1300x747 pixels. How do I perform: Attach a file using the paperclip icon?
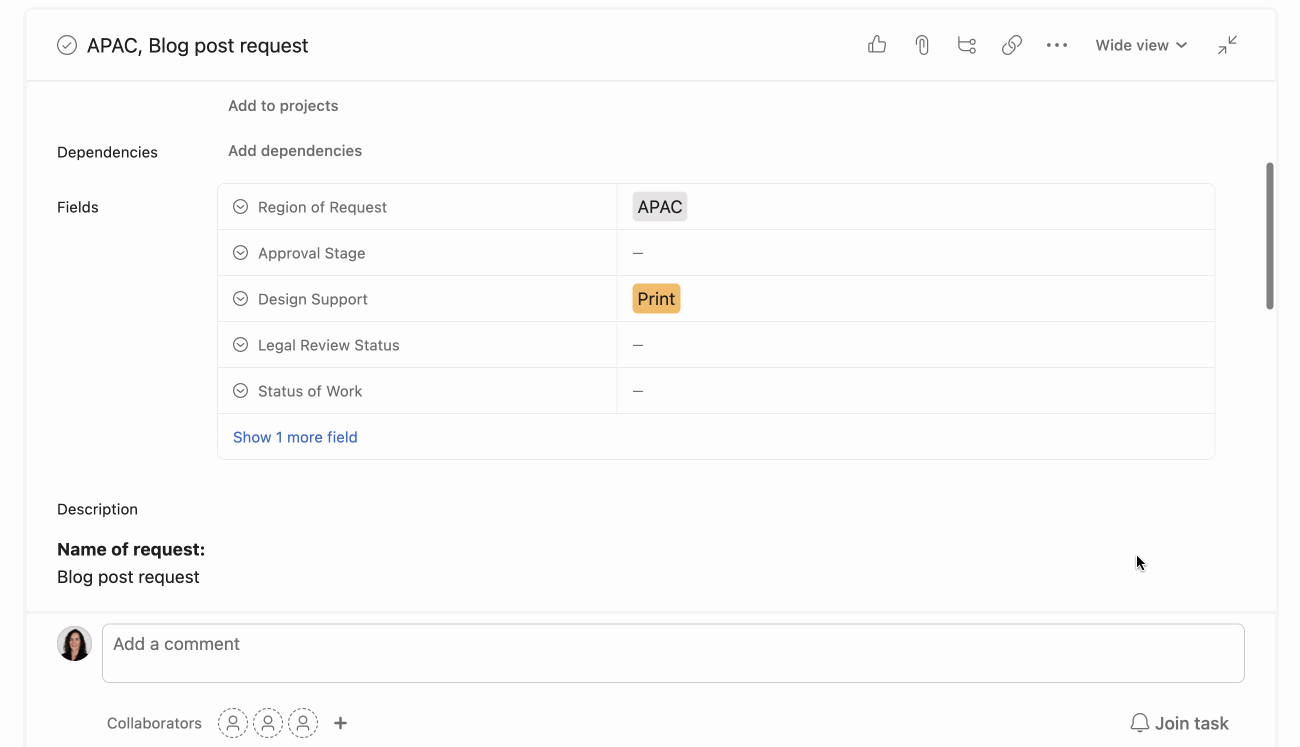pyautogui.click(x=921, y=45)
